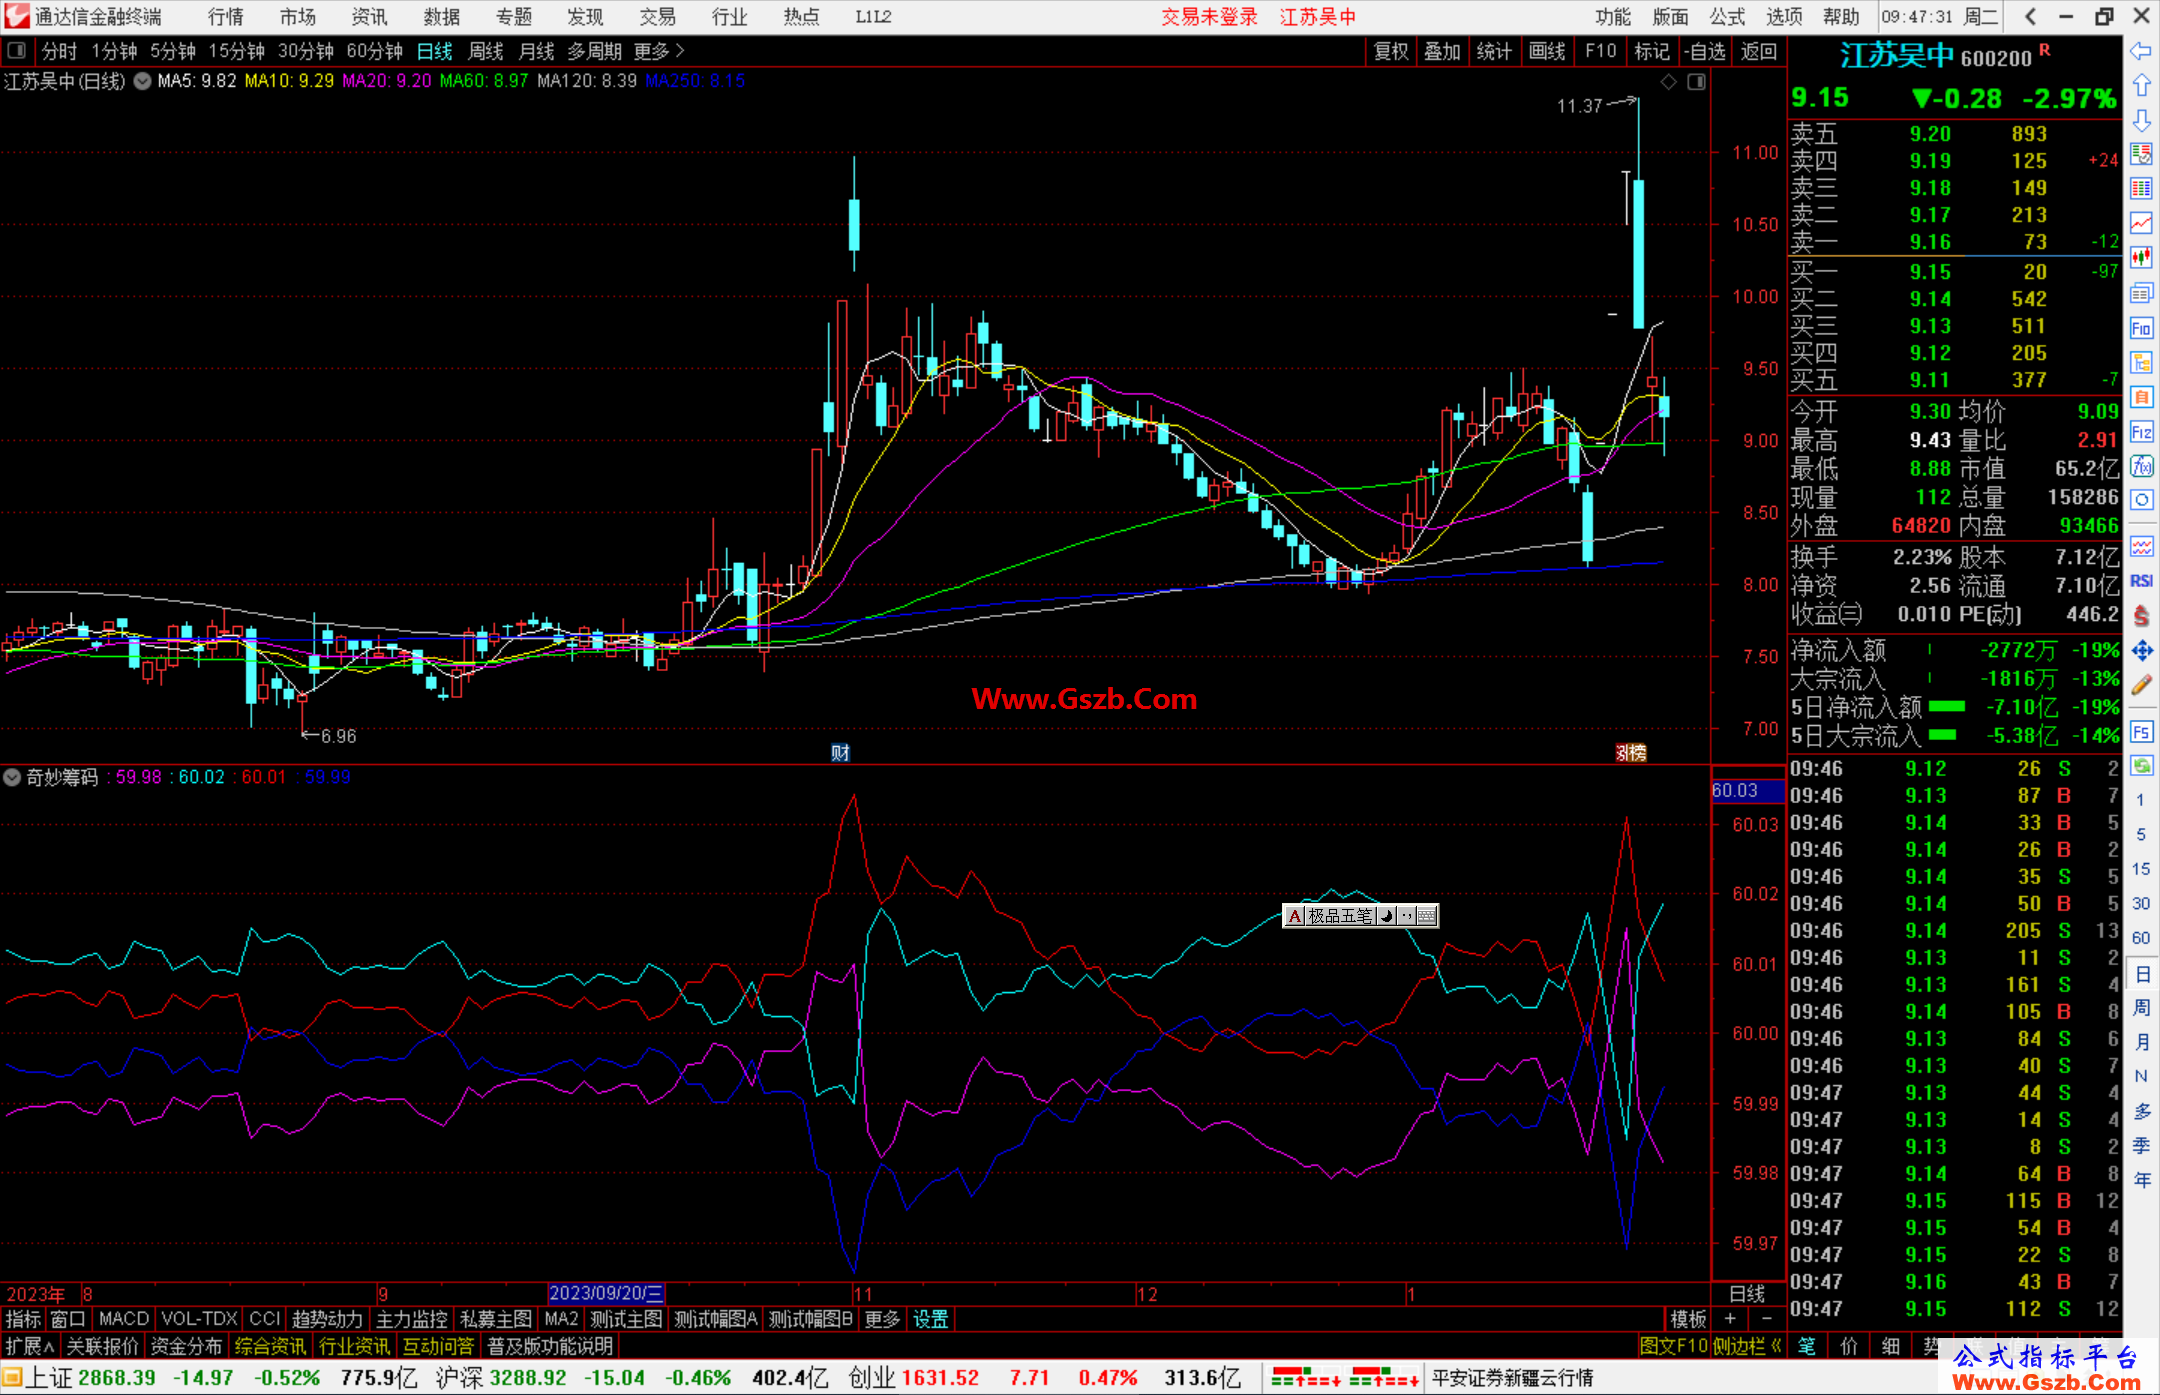Open the f(x) formula manager icon
Viewport: 2160px width, 1395px height.
2141,466
